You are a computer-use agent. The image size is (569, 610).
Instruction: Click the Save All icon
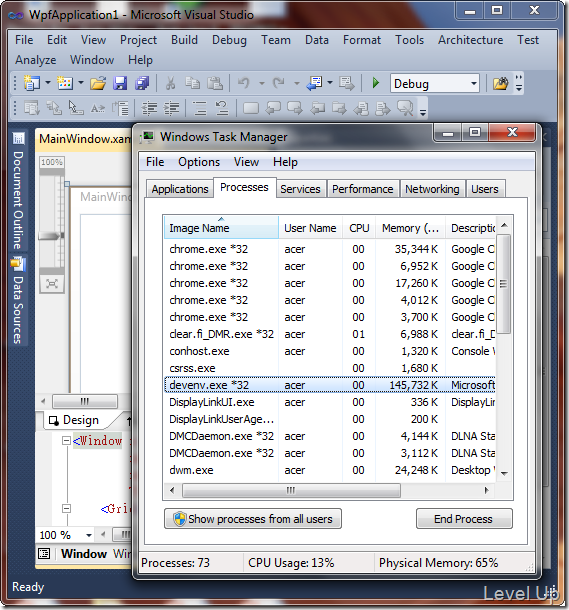coord(142,83)
